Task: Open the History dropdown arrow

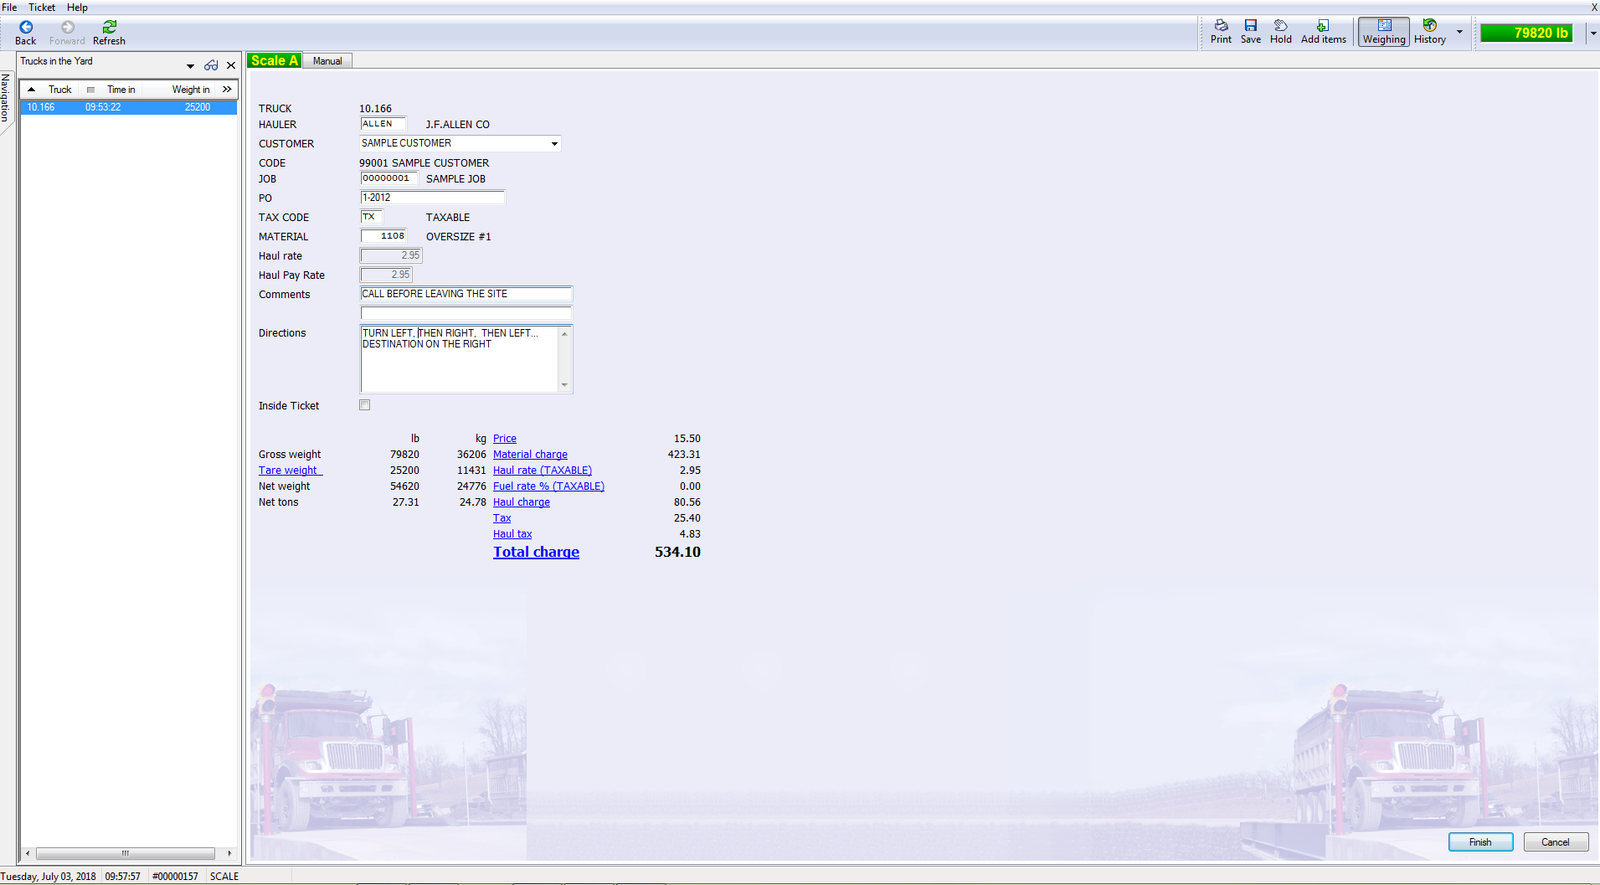Action: (1459, 32)
